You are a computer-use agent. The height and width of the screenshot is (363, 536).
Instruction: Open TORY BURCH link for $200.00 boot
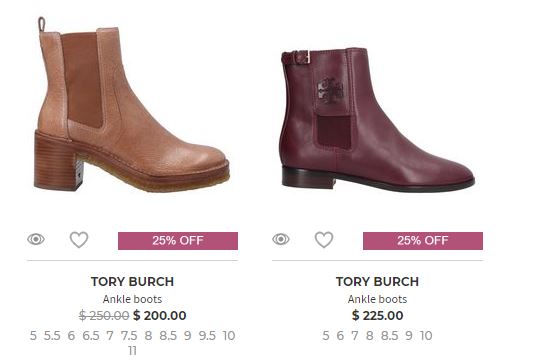coord(132,282)
